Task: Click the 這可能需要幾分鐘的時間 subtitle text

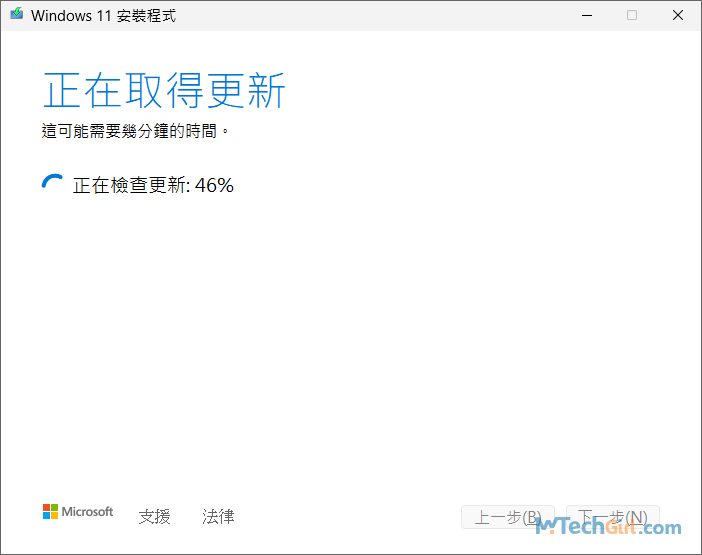Action: click(x=136, y=131)
